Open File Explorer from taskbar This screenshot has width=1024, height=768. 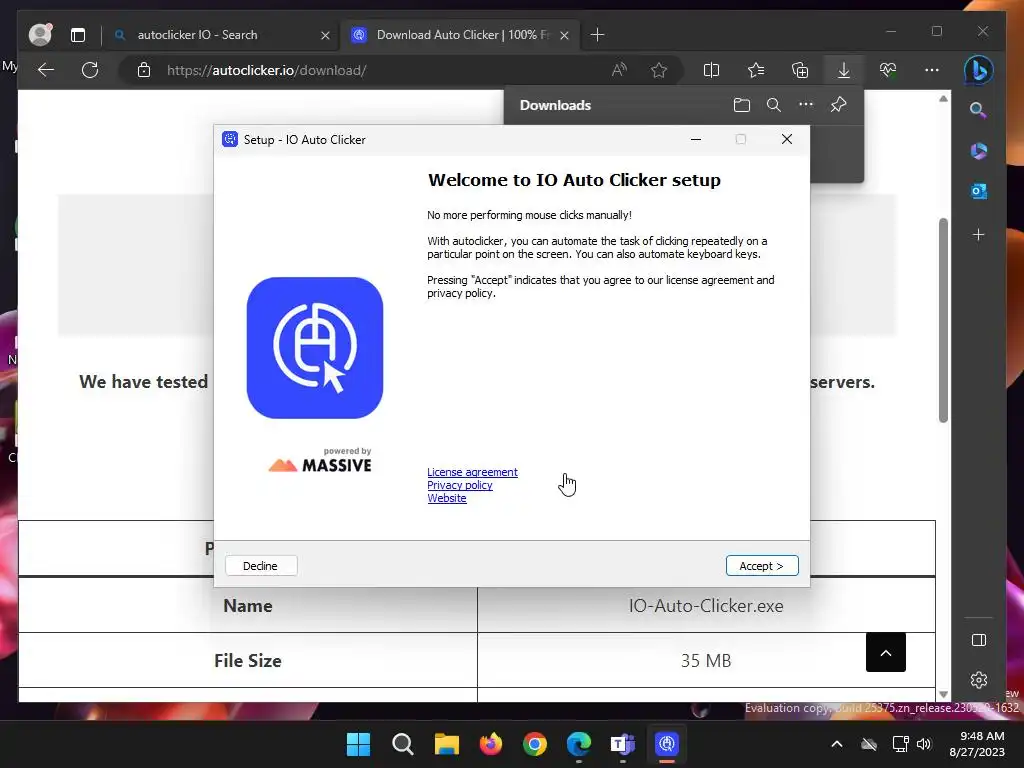(x=447, y=744)
